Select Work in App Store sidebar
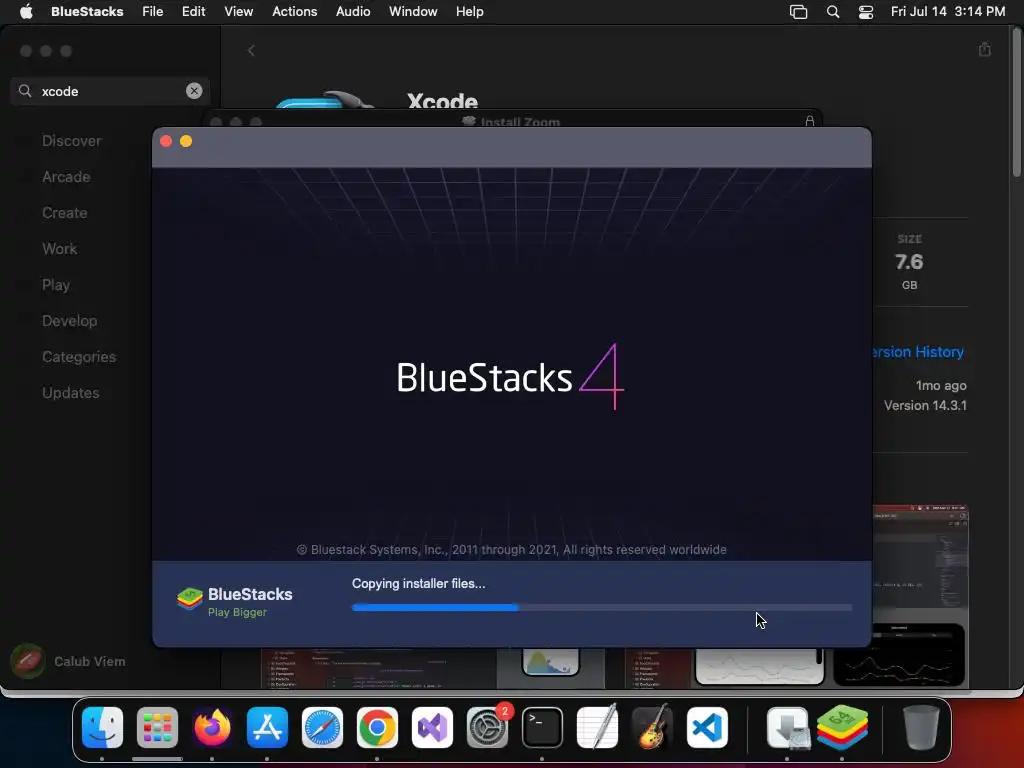 [x=59, y=249]
